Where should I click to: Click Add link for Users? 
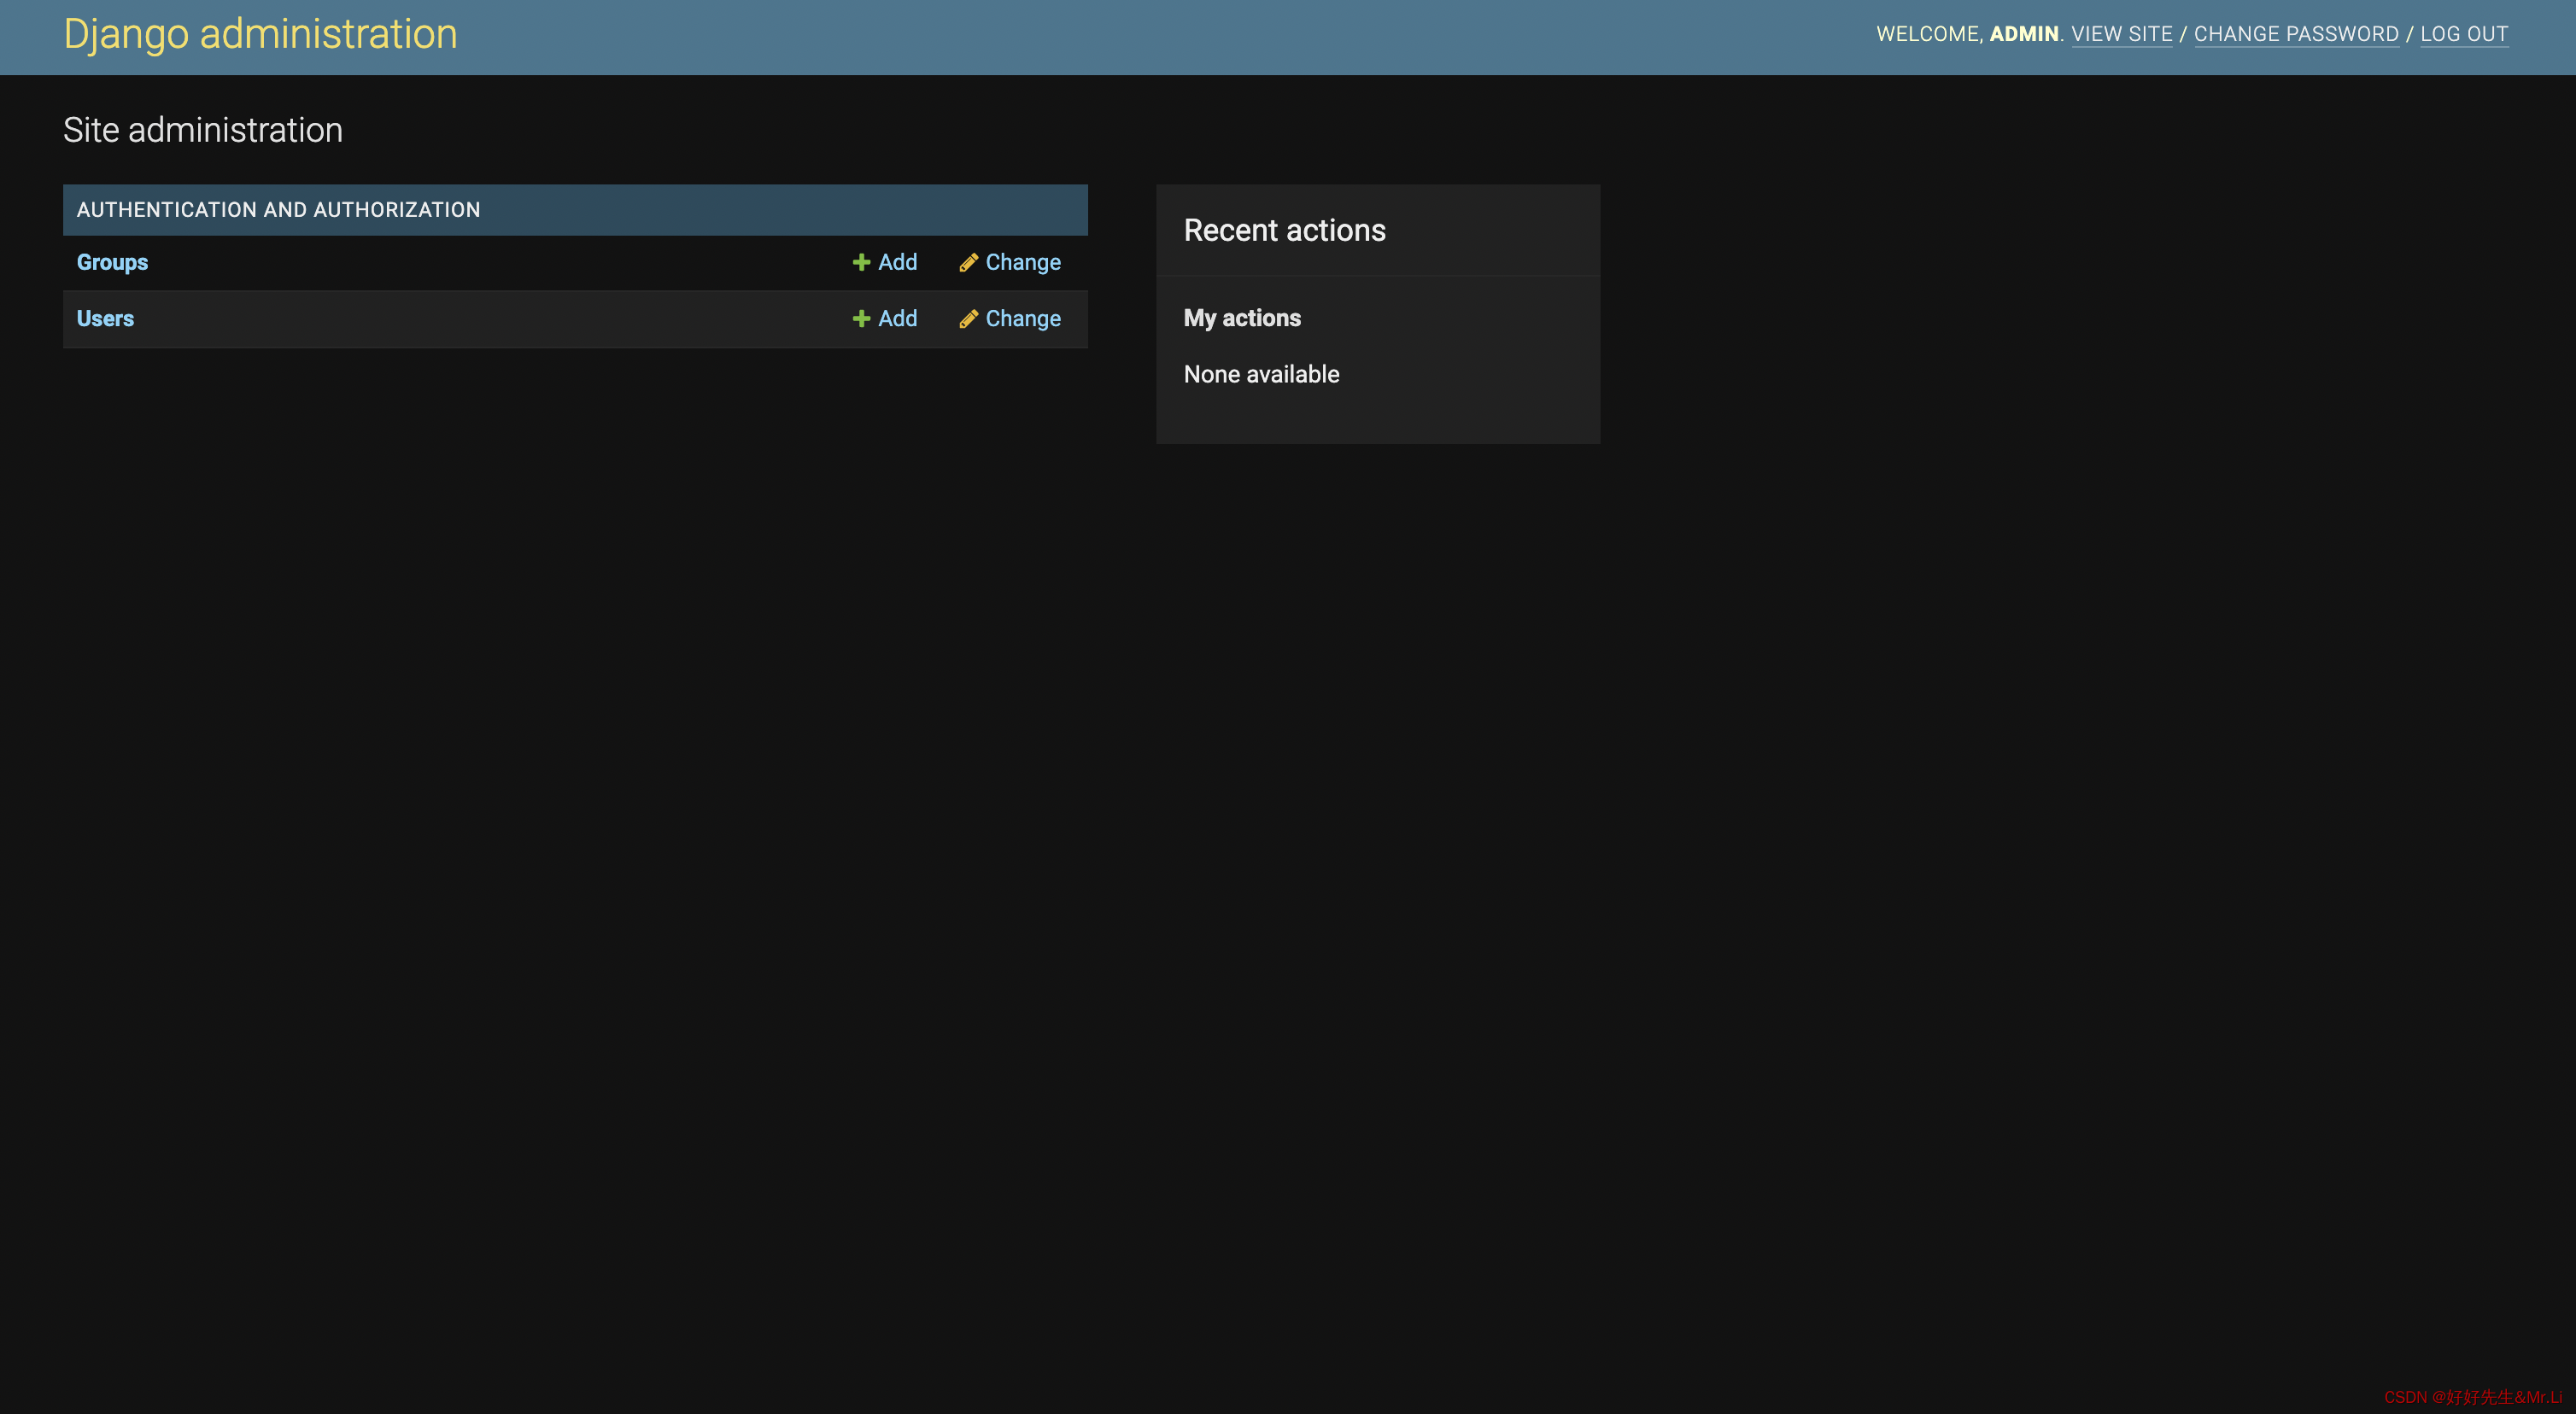897,318
